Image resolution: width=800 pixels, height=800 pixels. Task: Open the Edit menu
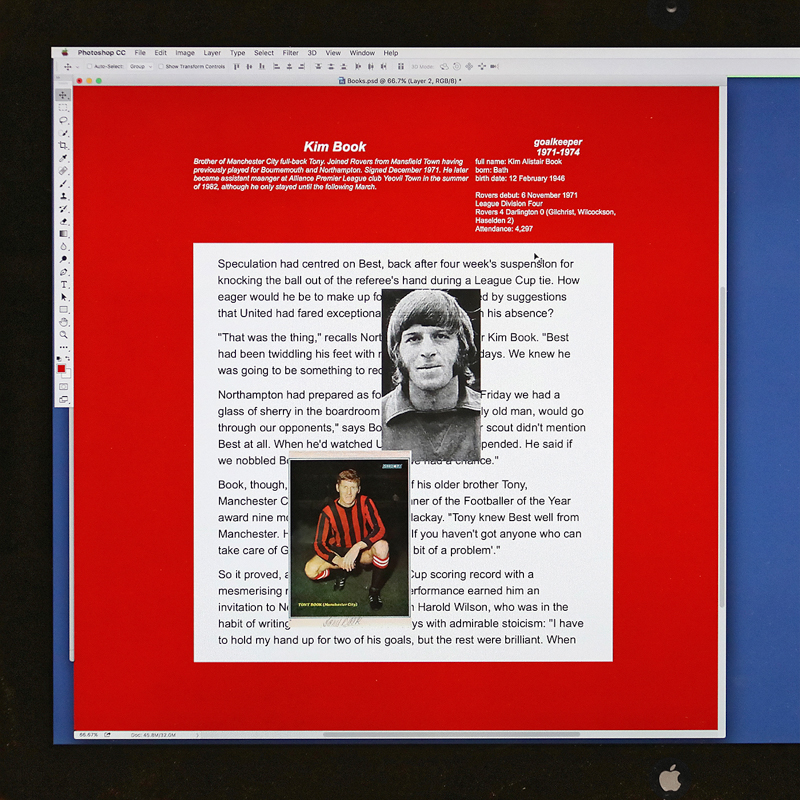161,53
